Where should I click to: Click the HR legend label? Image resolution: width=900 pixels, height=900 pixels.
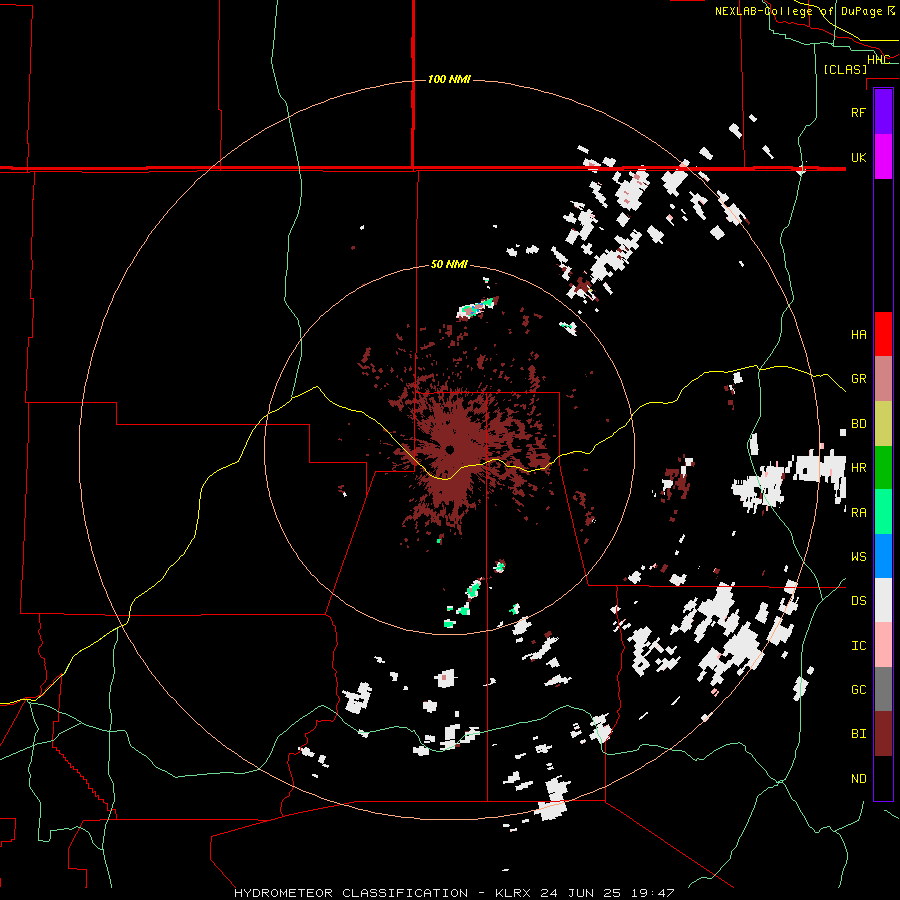click(858, 468)
